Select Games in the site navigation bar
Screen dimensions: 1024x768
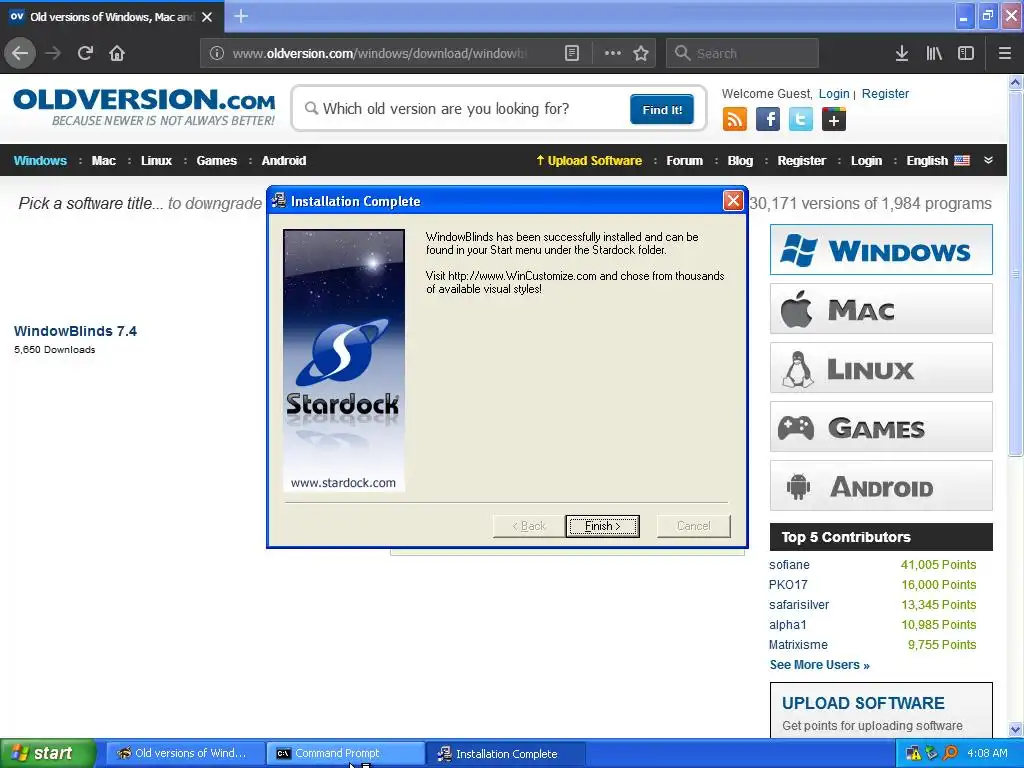(216, 161)
